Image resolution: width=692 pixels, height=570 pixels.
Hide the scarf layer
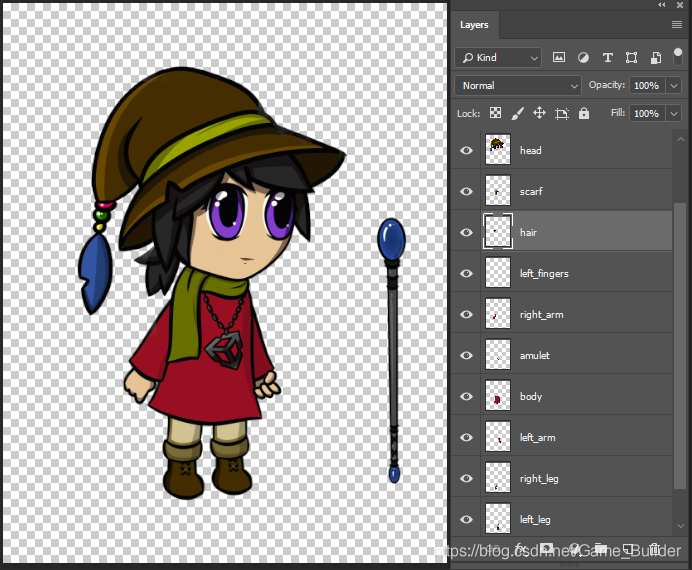[466, 191]
